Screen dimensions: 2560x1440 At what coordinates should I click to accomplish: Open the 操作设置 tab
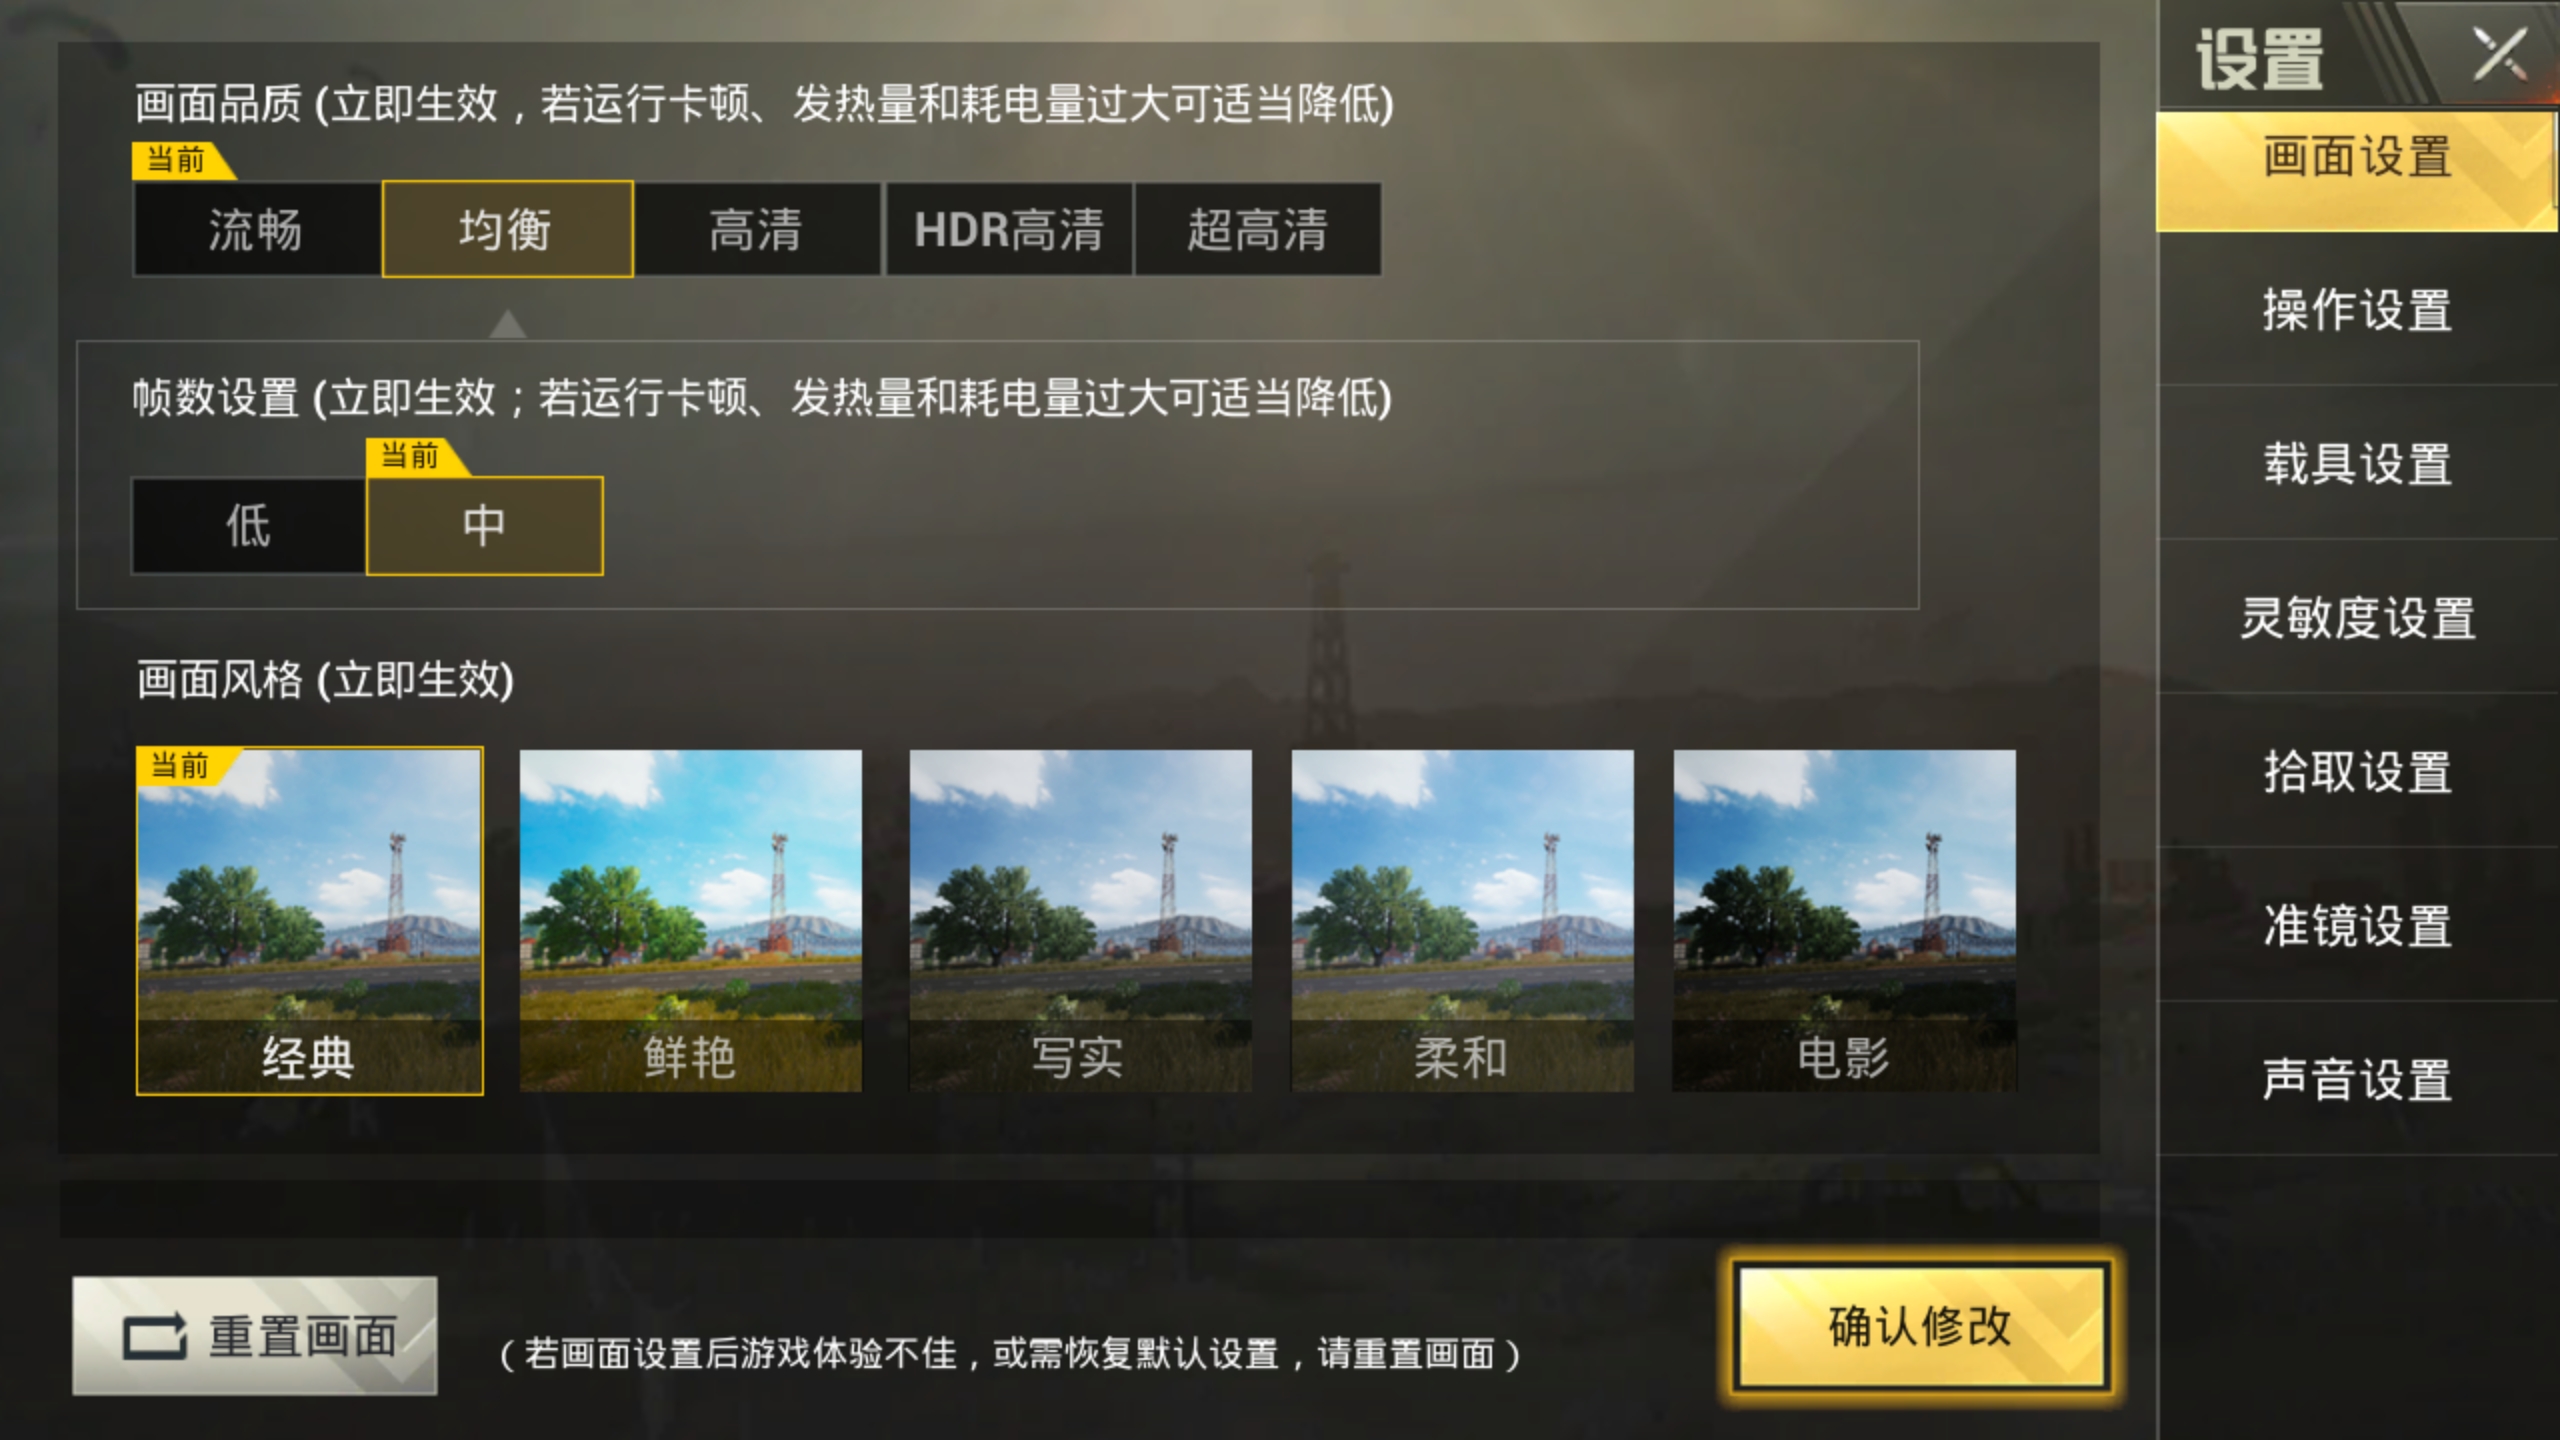click(2358, 309)
